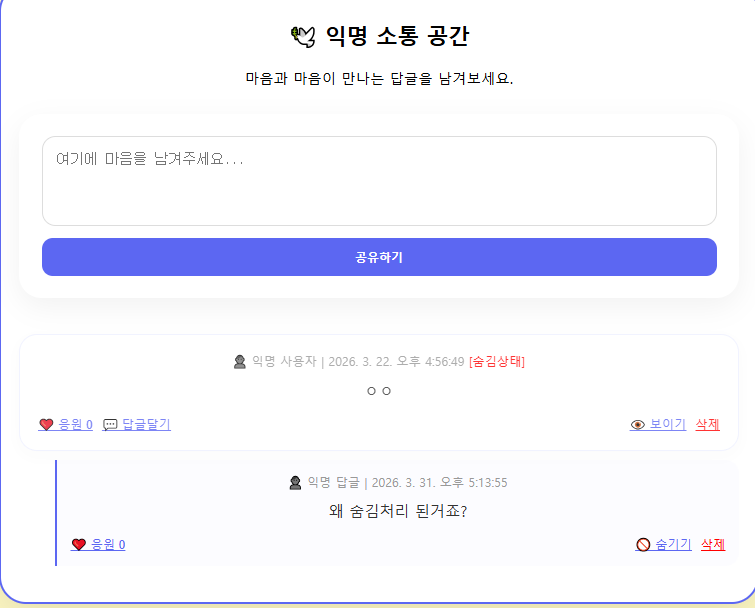The image size is (755, 608).
Task: Focus the '여기에 마음을 남겨주세요' text area
Action: click(x=379, y=181)
